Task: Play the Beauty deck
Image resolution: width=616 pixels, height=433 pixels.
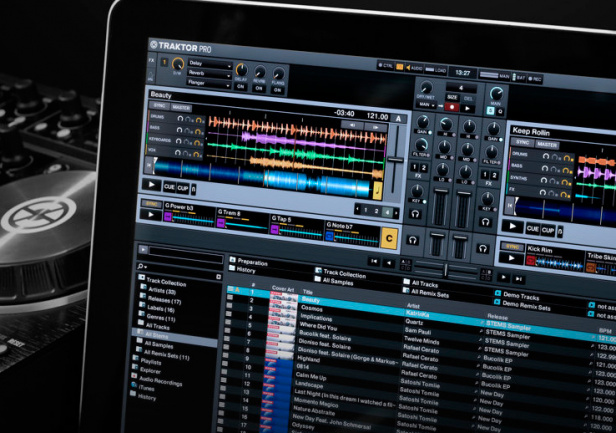Action: tap(151, 185)
